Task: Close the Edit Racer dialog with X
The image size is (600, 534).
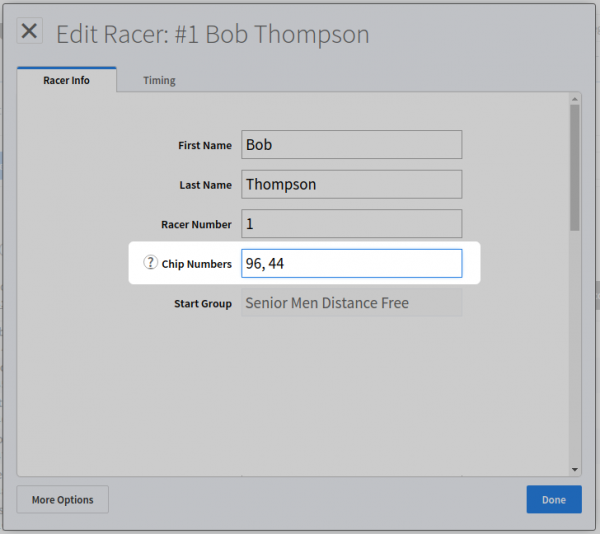Action: click(x=30, y=32)
